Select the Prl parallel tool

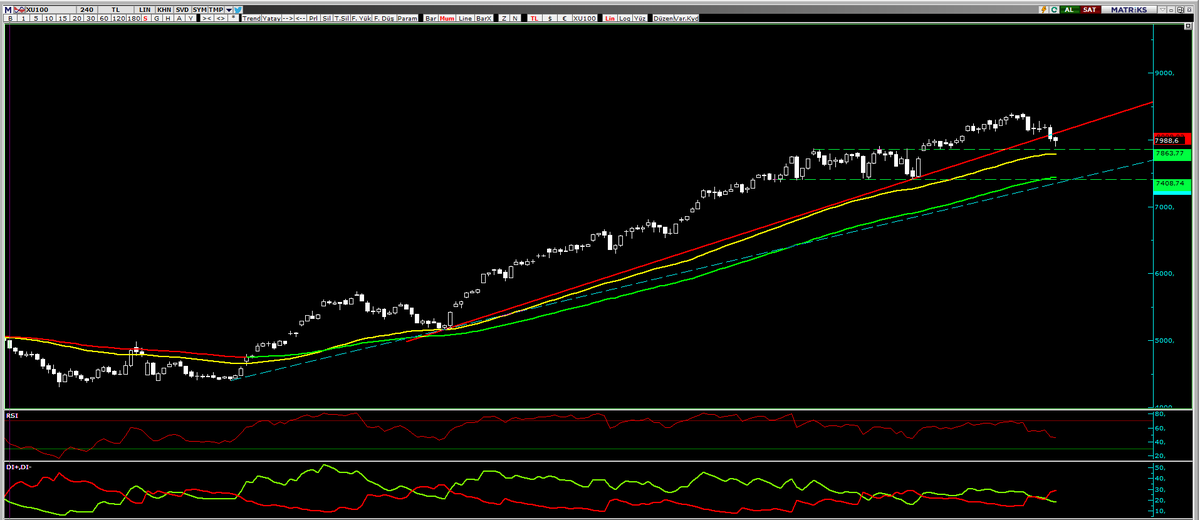point(314,19)
